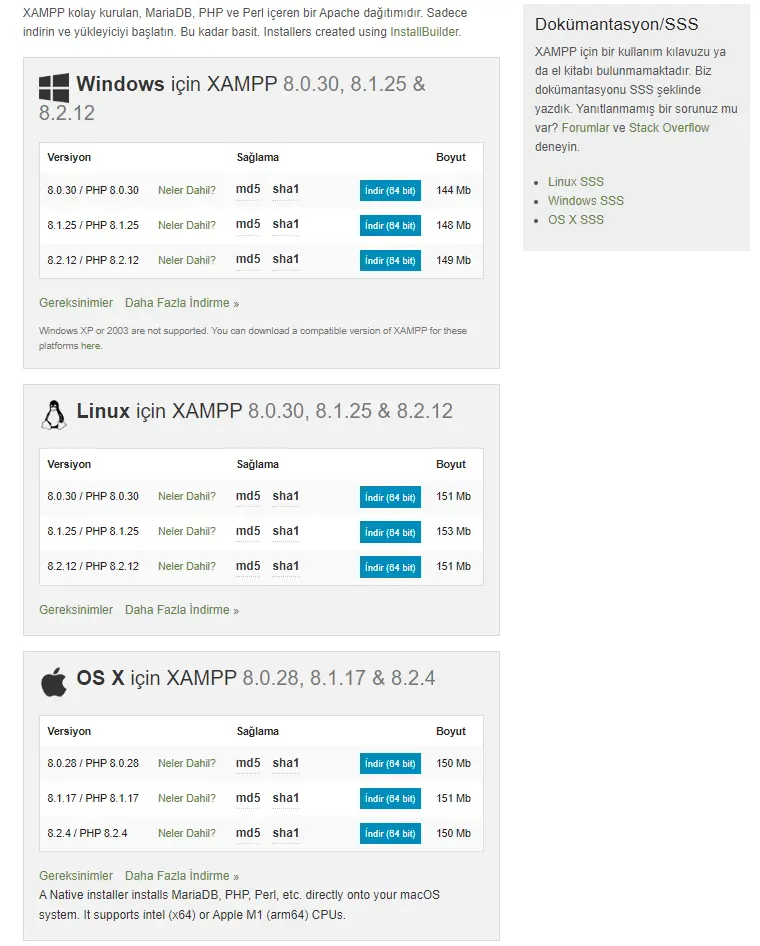Open the InstallBuilder link
Image resolution: width=760 pixels, height=946 pixels.
pos(424,32)
